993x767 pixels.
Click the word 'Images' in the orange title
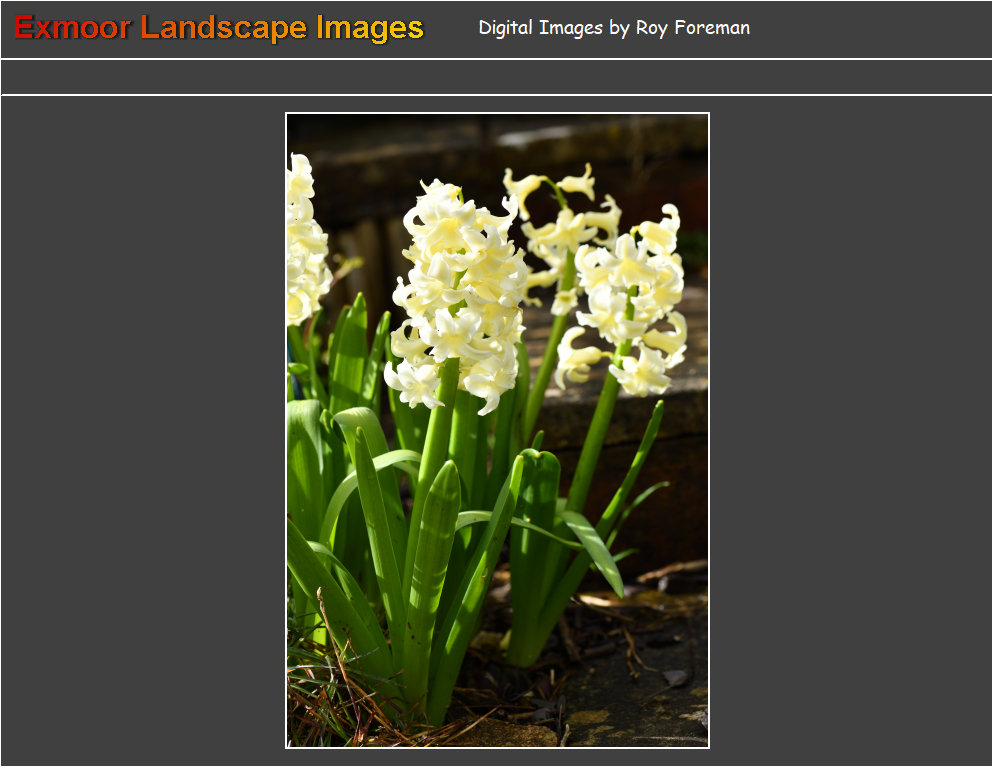pyautogui.click(x=370, y=28)
